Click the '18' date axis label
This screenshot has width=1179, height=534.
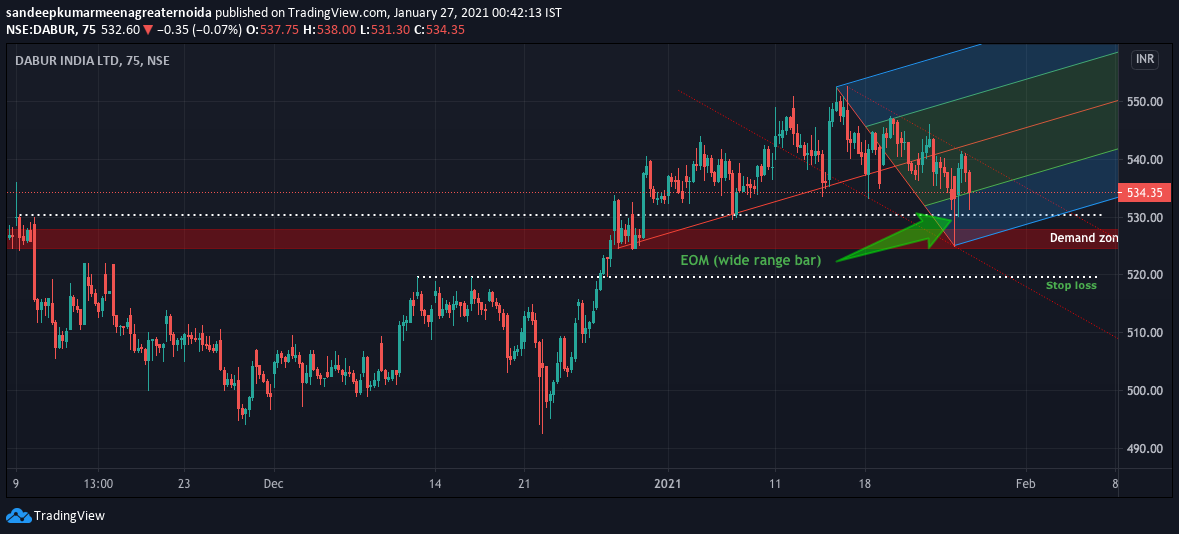865,484
